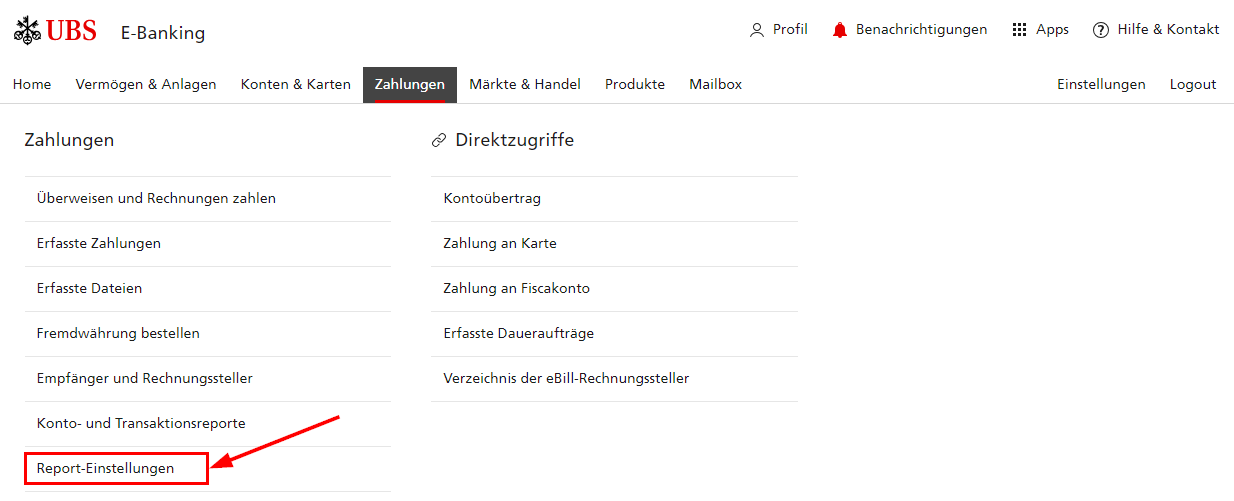Open Einstellungen in the top navigation
Viewport: 1234px width, 501px height.
point(1101,85)
